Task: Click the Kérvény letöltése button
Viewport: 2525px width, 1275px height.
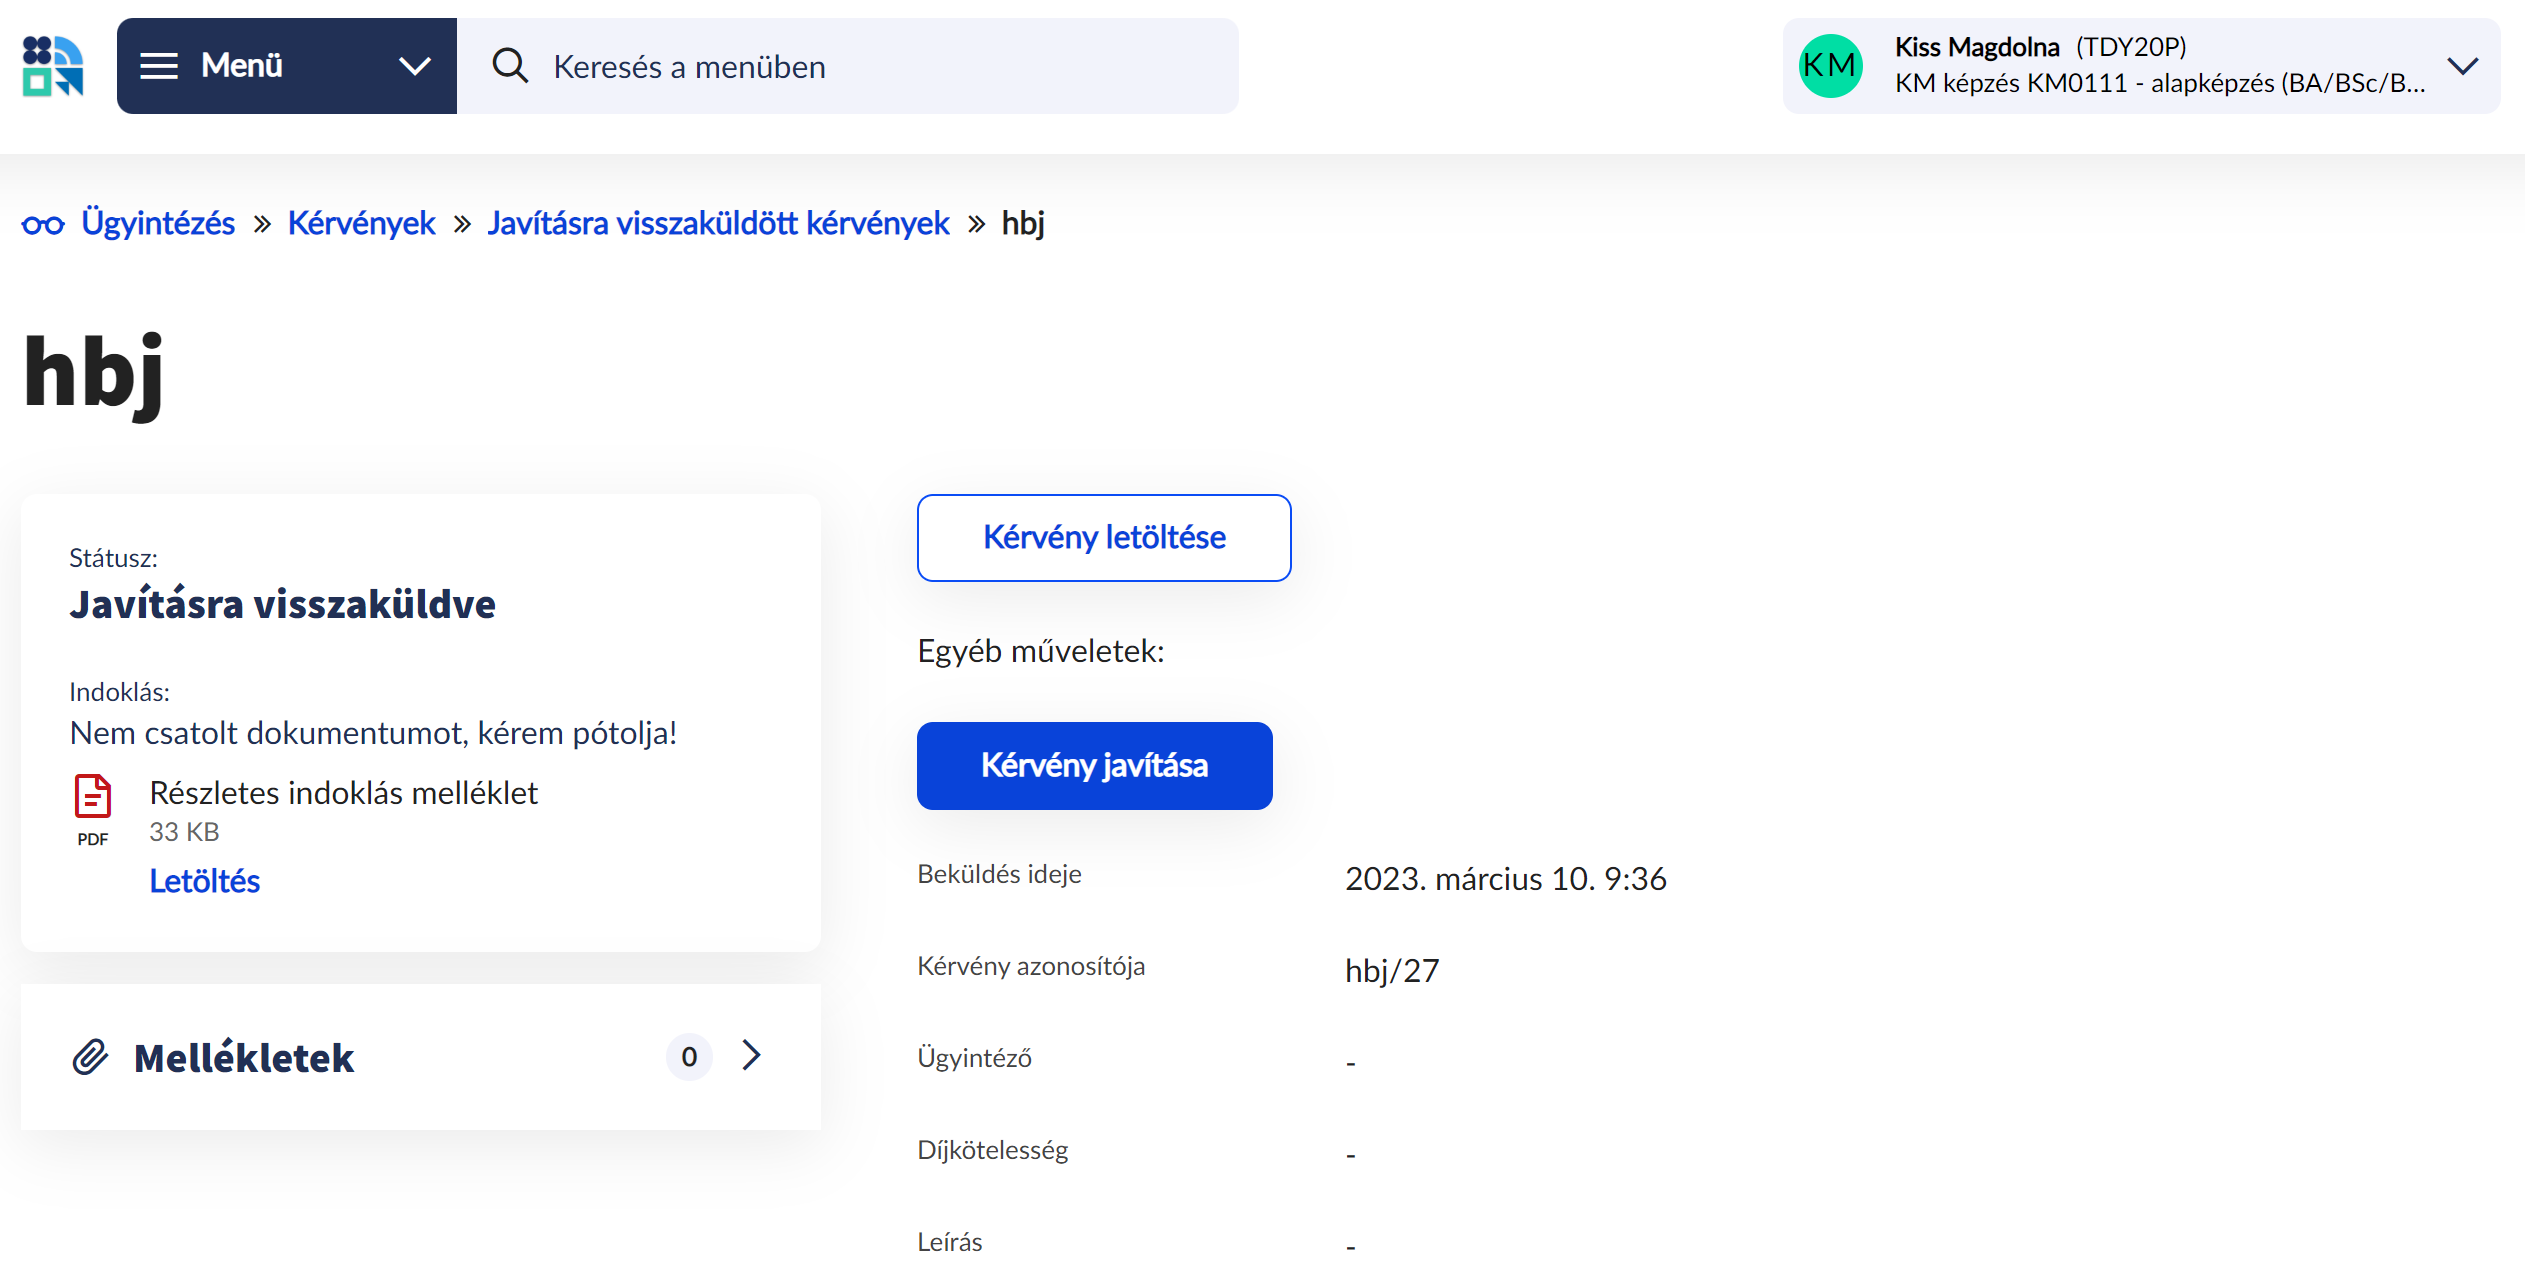Action: click(1103, 537)
